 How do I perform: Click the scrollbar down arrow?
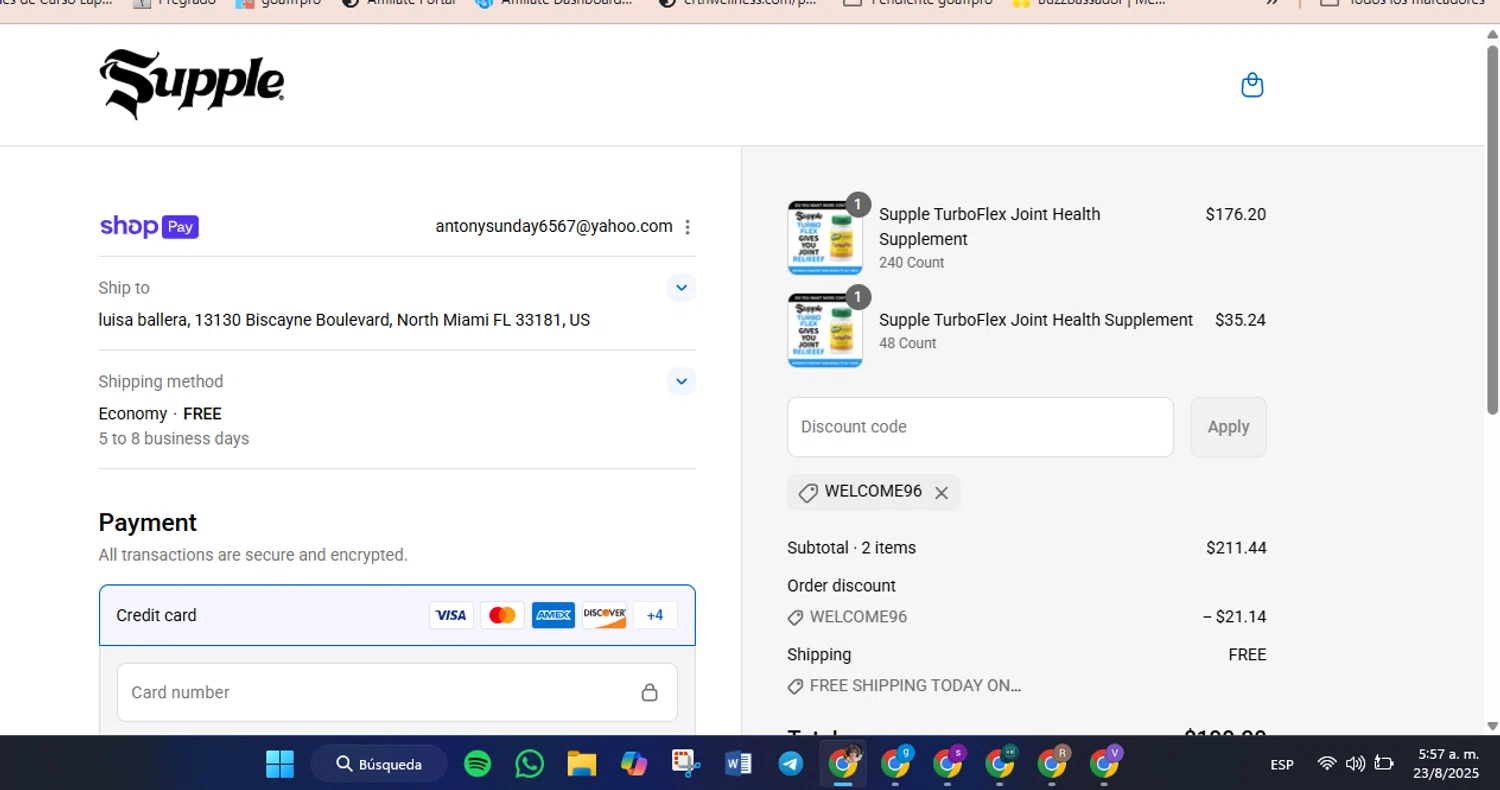click(x=1492, y=726)
